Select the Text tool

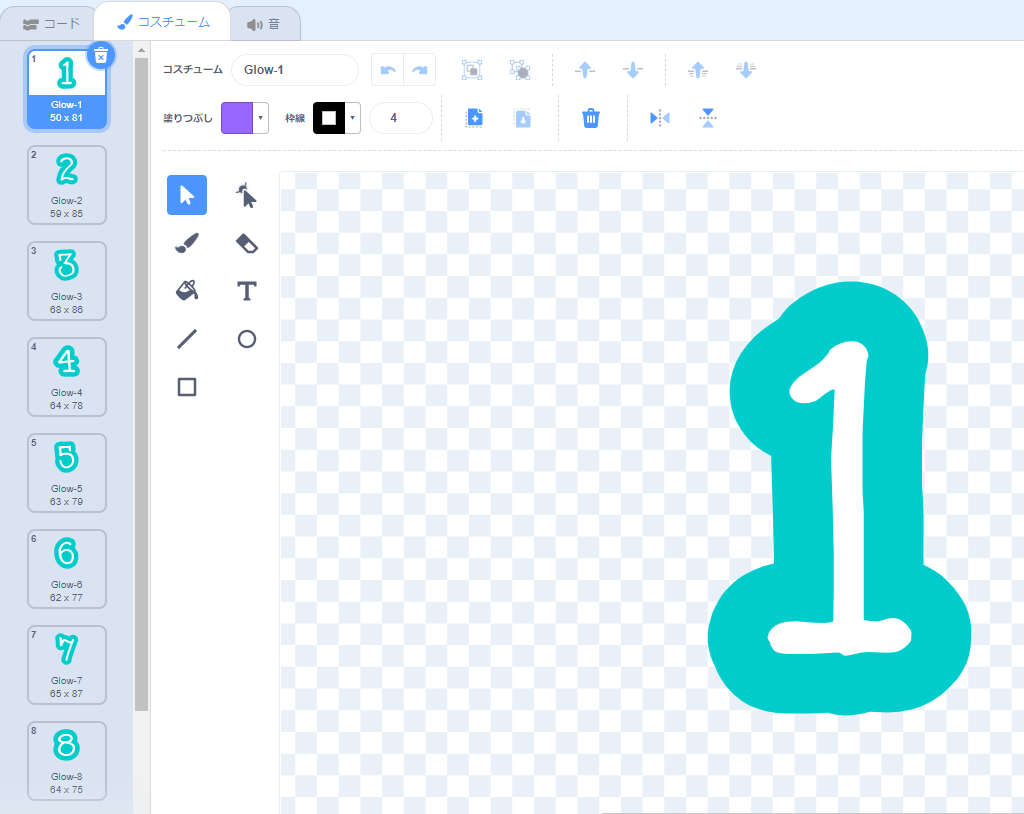(x=246, y=291)
